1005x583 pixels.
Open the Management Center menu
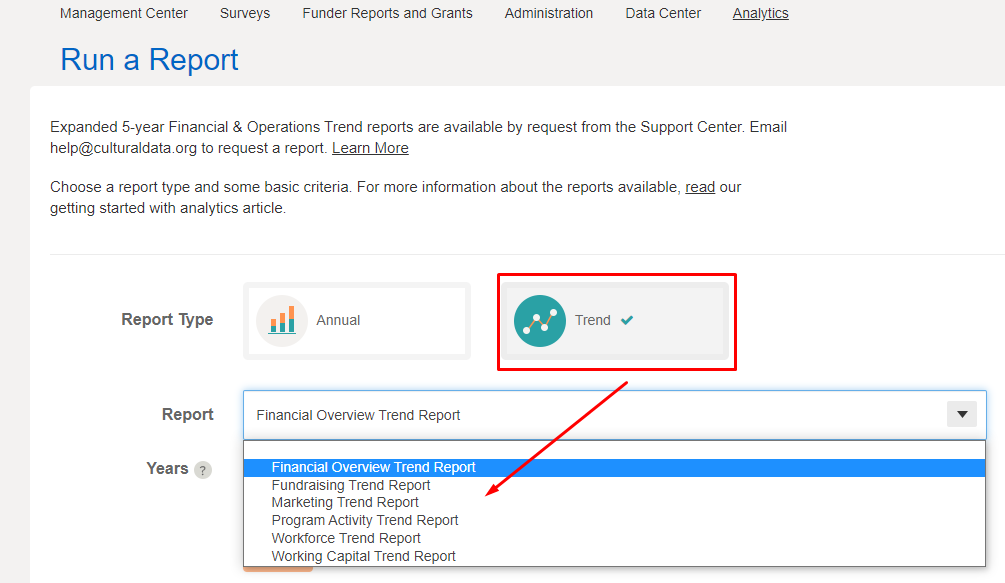124,13
